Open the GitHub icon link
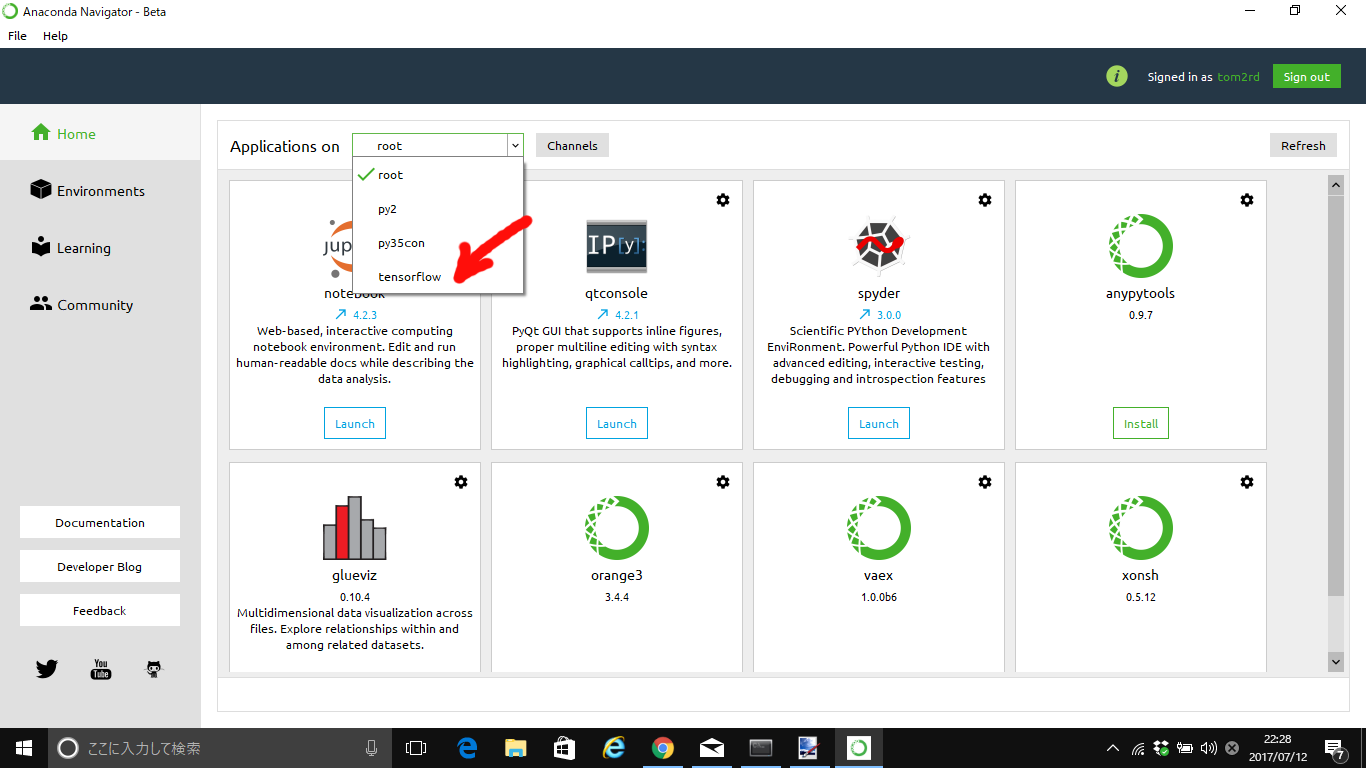The height and width of the screenshot is (768, 1366). tap(154, 669)
